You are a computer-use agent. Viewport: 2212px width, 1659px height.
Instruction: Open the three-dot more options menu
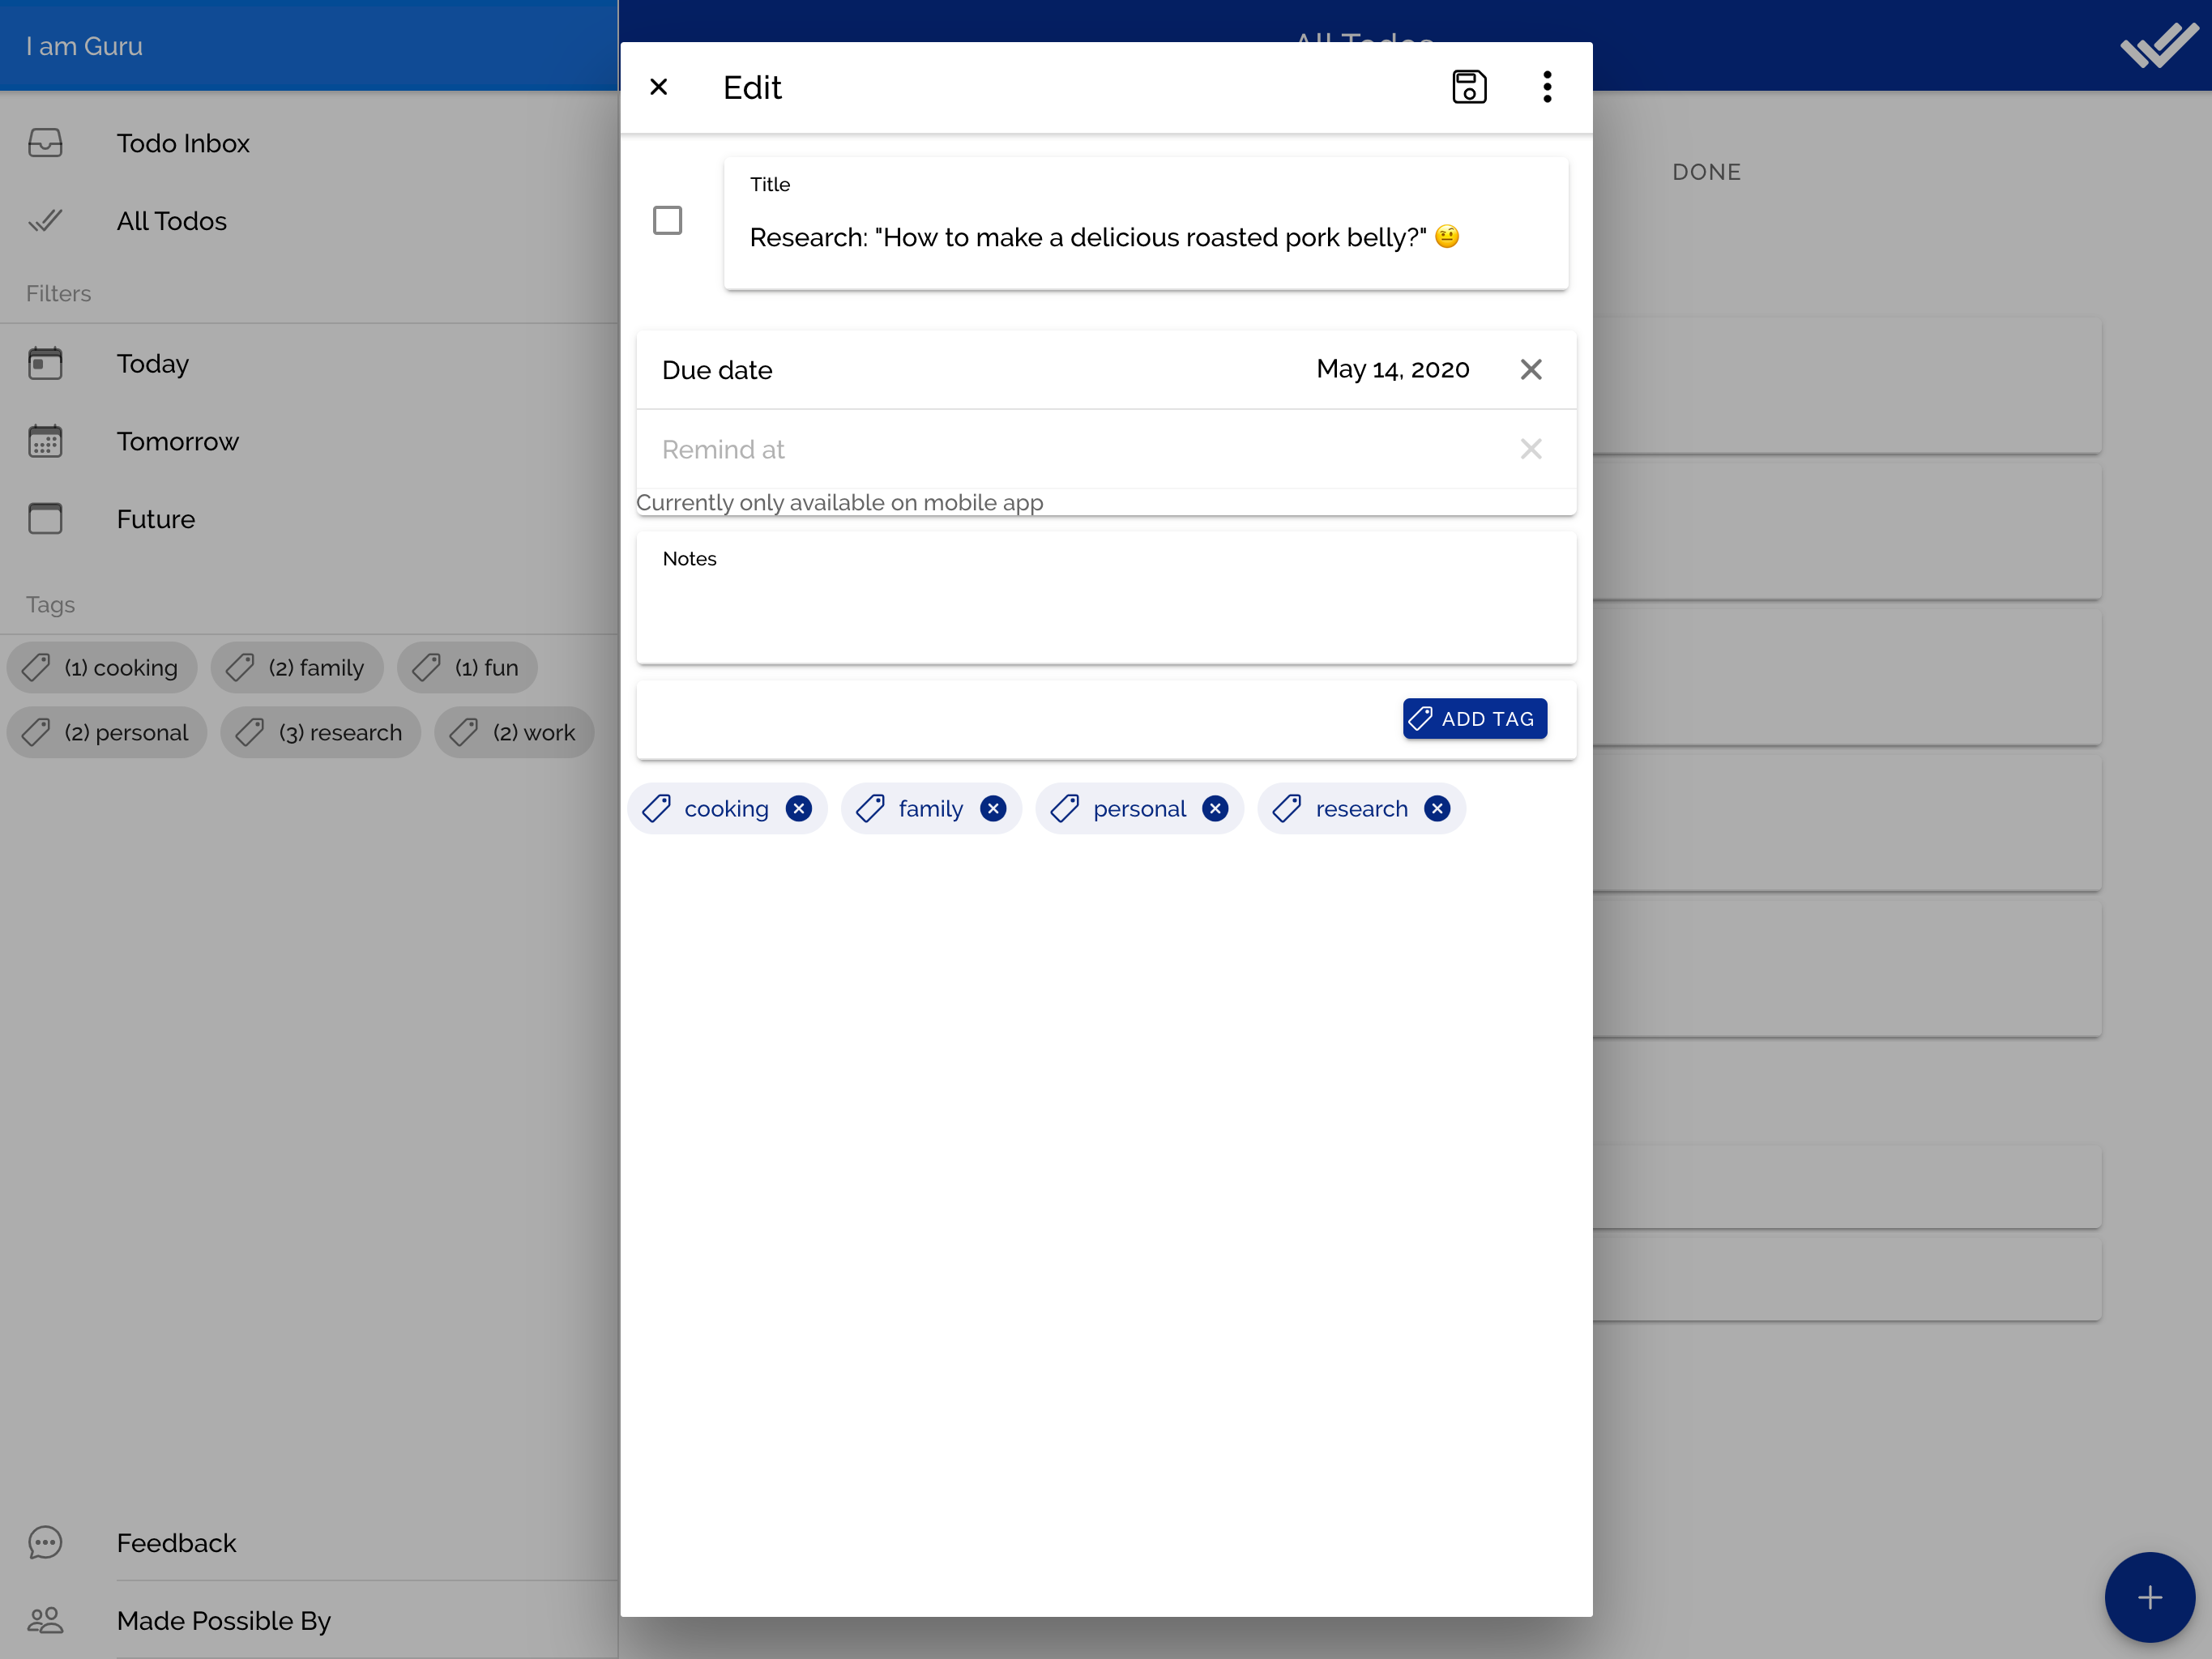[x=1546, y=87]
